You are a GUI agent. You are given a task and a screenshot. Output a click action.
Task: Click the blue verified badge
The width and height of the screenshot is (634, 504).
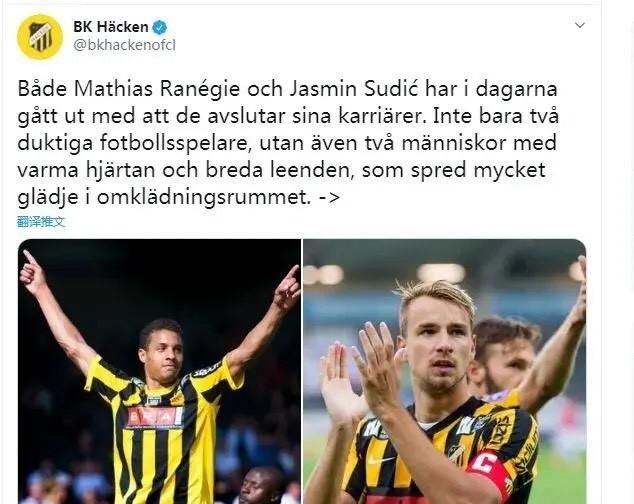pos(160,27)
